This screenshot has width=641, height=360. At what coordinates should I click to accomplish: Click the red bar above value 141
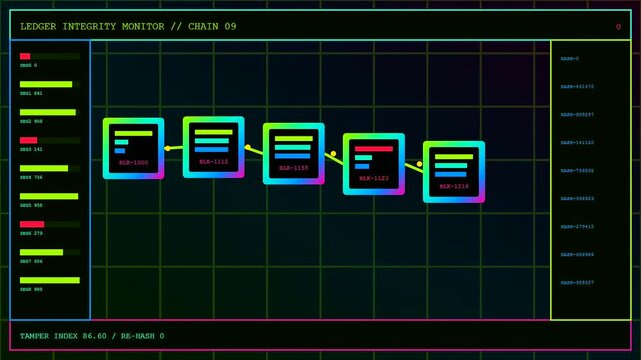(28, 140)
